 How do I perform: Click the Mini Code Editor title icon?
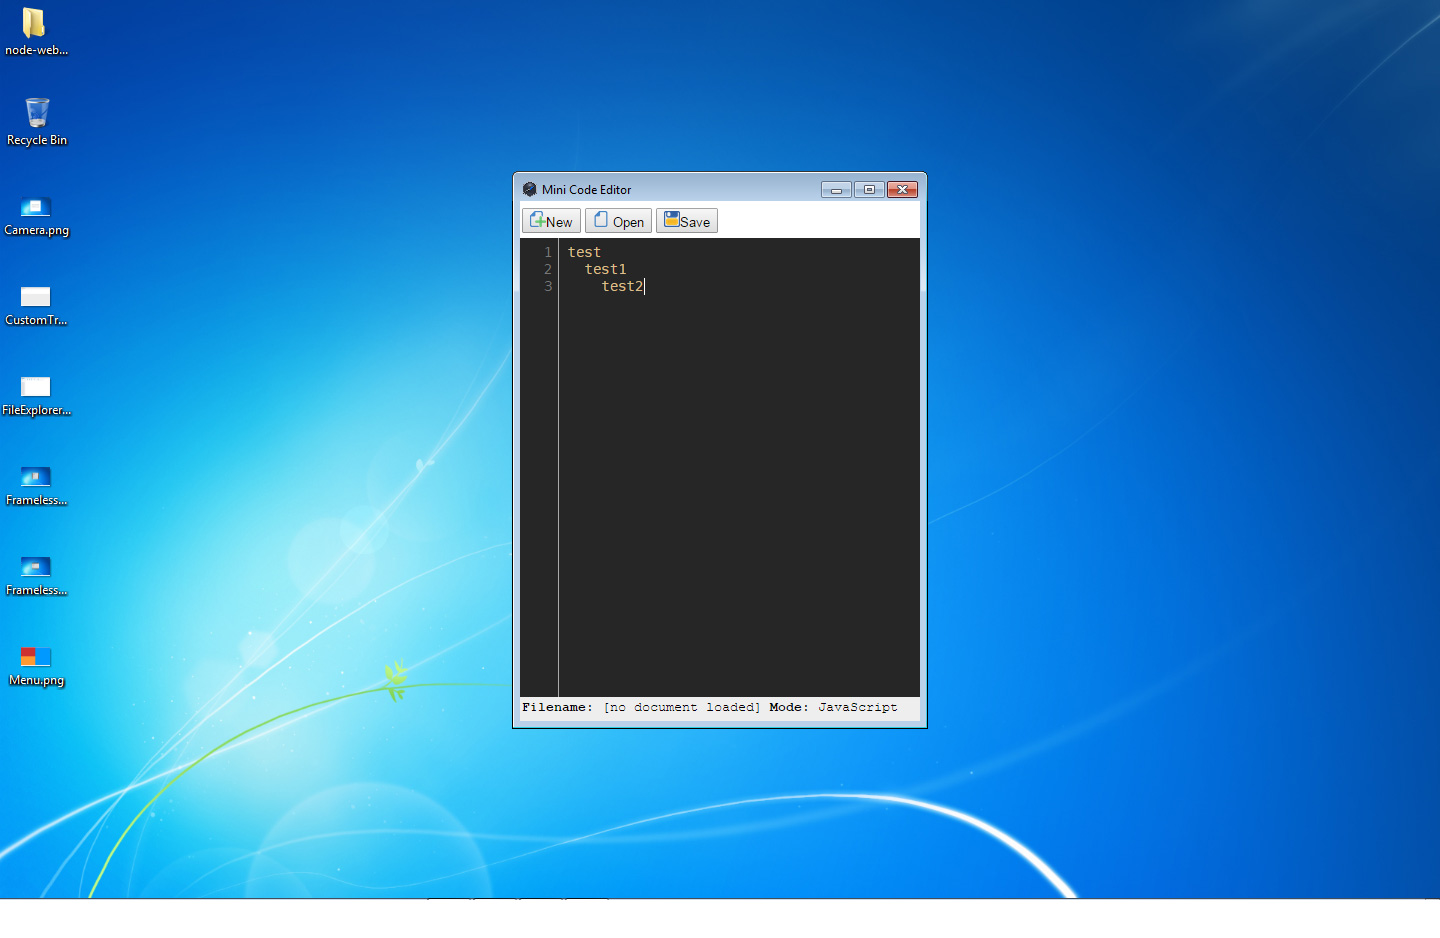point(530,189)
